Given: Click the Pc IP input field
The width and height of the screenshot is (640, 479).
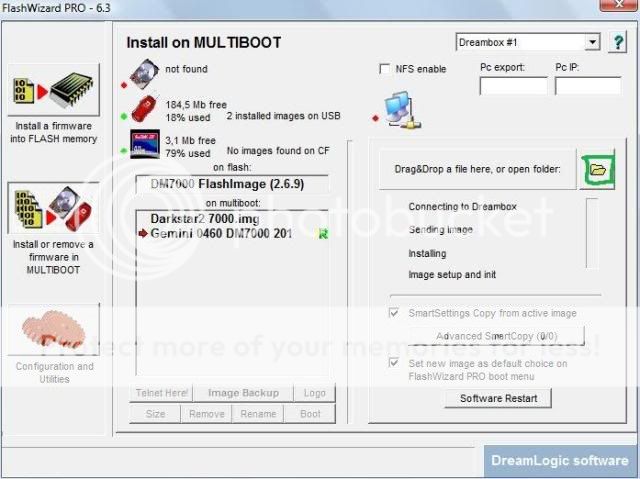Looking at the screenshot, I should click(x=588, y=86).
